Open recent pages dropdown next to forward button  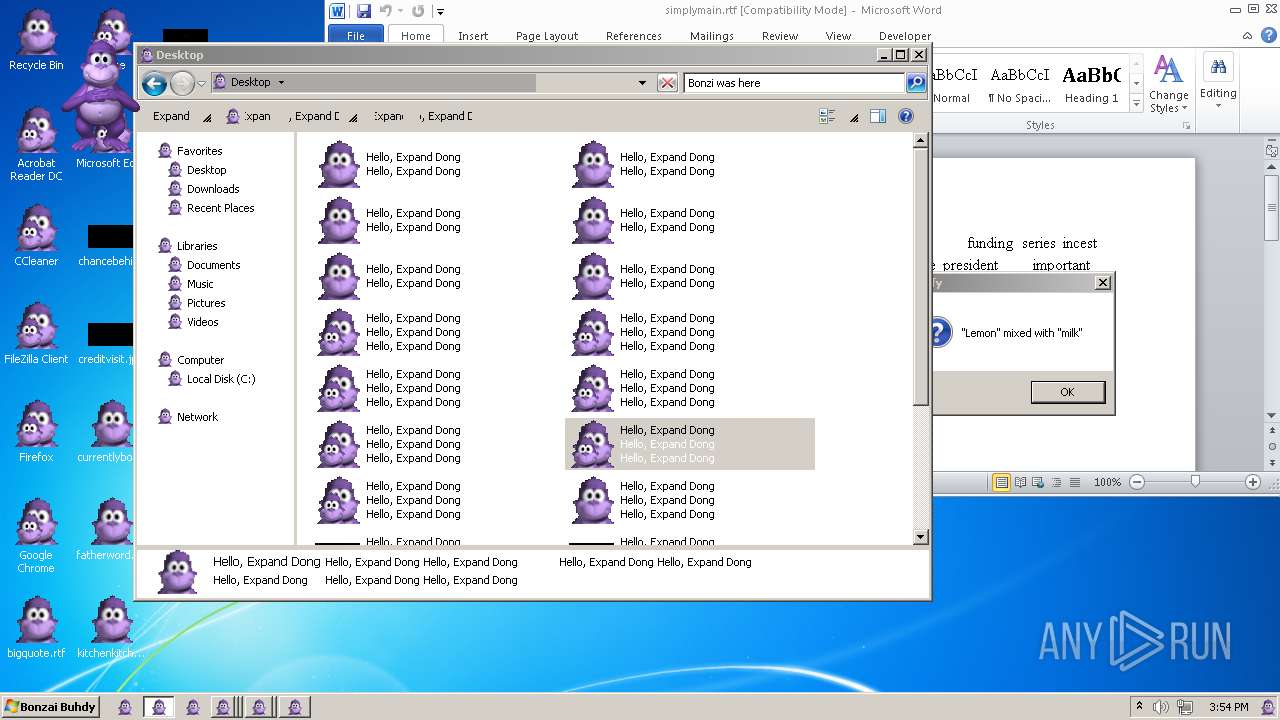201,83
